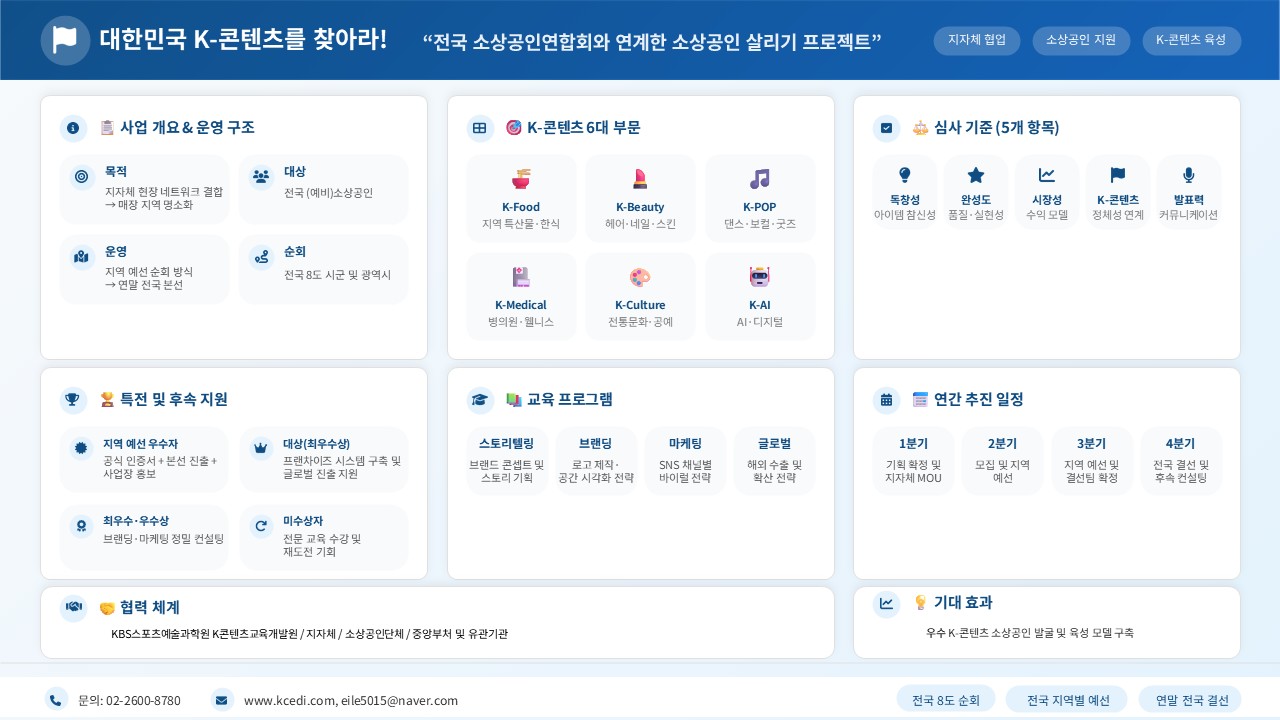Viewport: 1280px width, 720px height.
Task: Click the K-Food bowl icon
Action: [521, 179]
